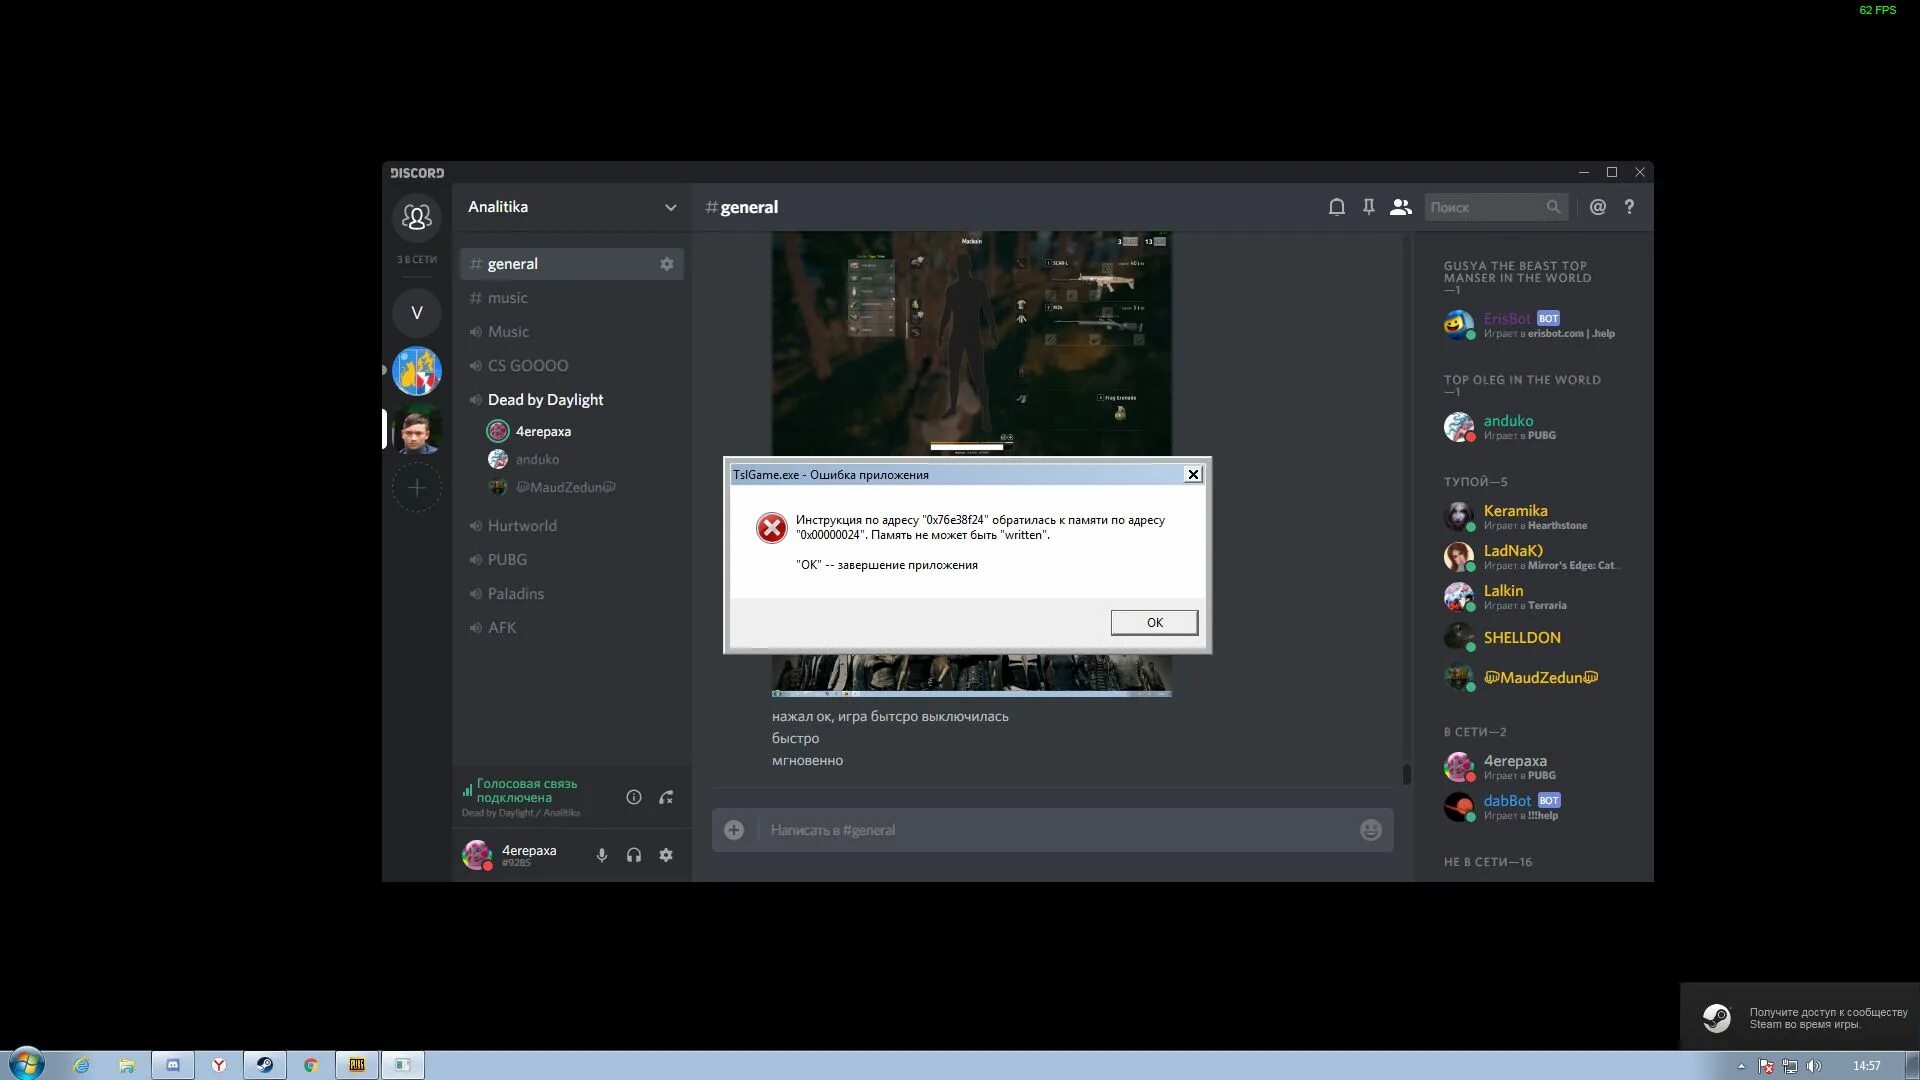Open pinned messages via pin icon

click(1368, 207)
